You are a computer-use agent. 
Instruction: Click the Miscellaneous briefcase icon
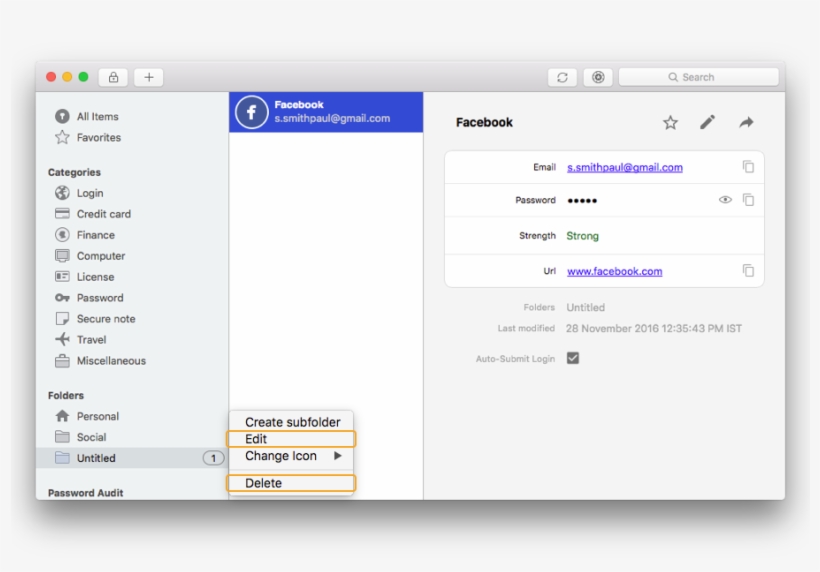tap(62, 360)
